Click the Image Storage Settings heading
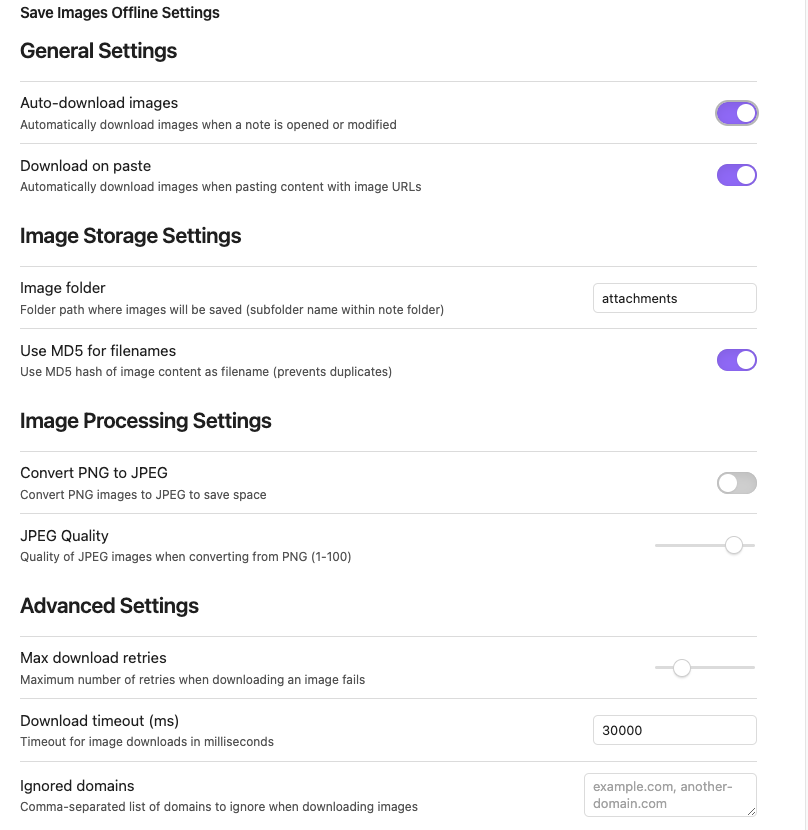 130,236
